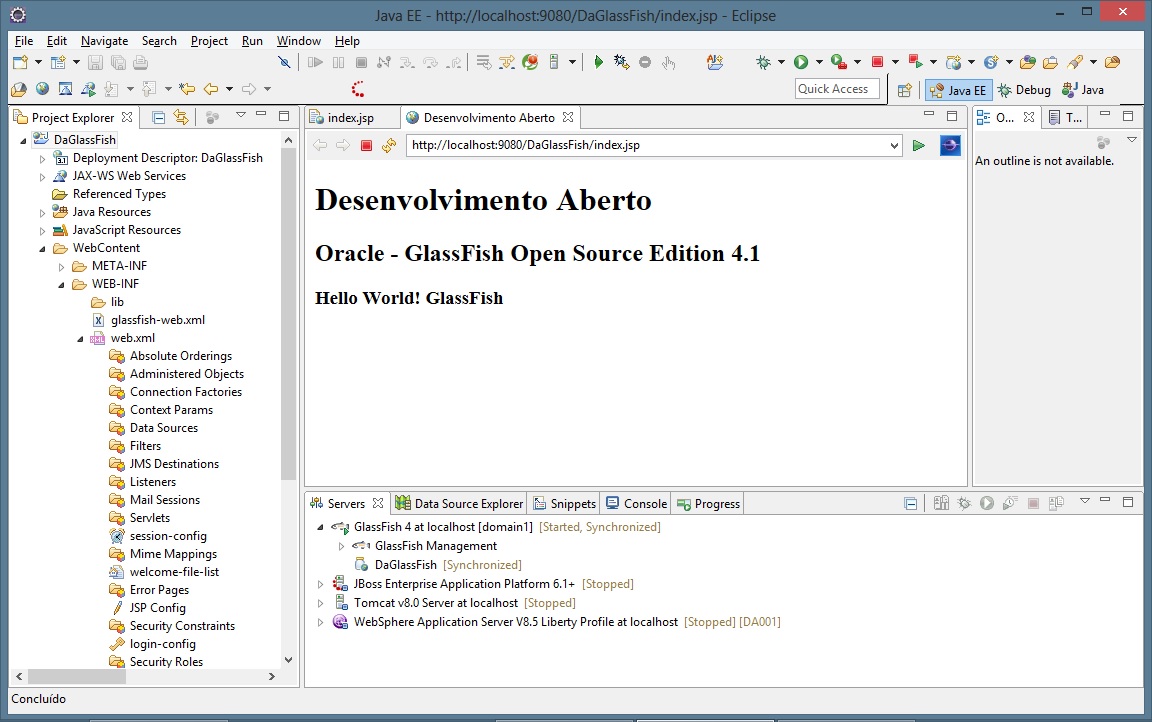The width and height of the screenshot is (1152, 722).
Task: Click the Quick Access search field
Action: pyautogui.click(x=837, y=89)
